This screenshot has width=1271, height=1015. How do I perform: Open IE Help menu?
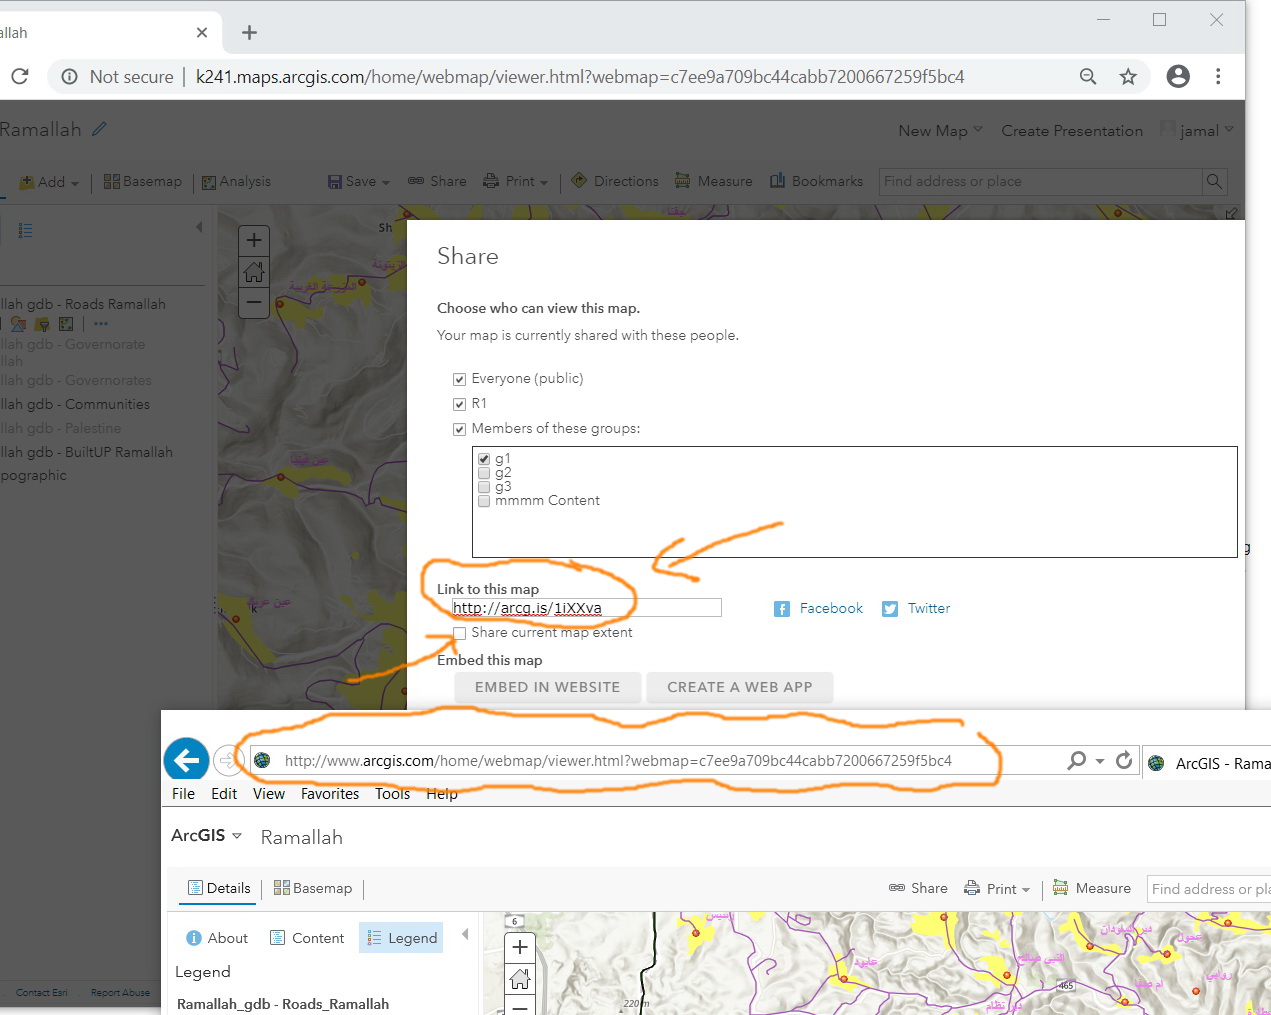tap(442, 793)
